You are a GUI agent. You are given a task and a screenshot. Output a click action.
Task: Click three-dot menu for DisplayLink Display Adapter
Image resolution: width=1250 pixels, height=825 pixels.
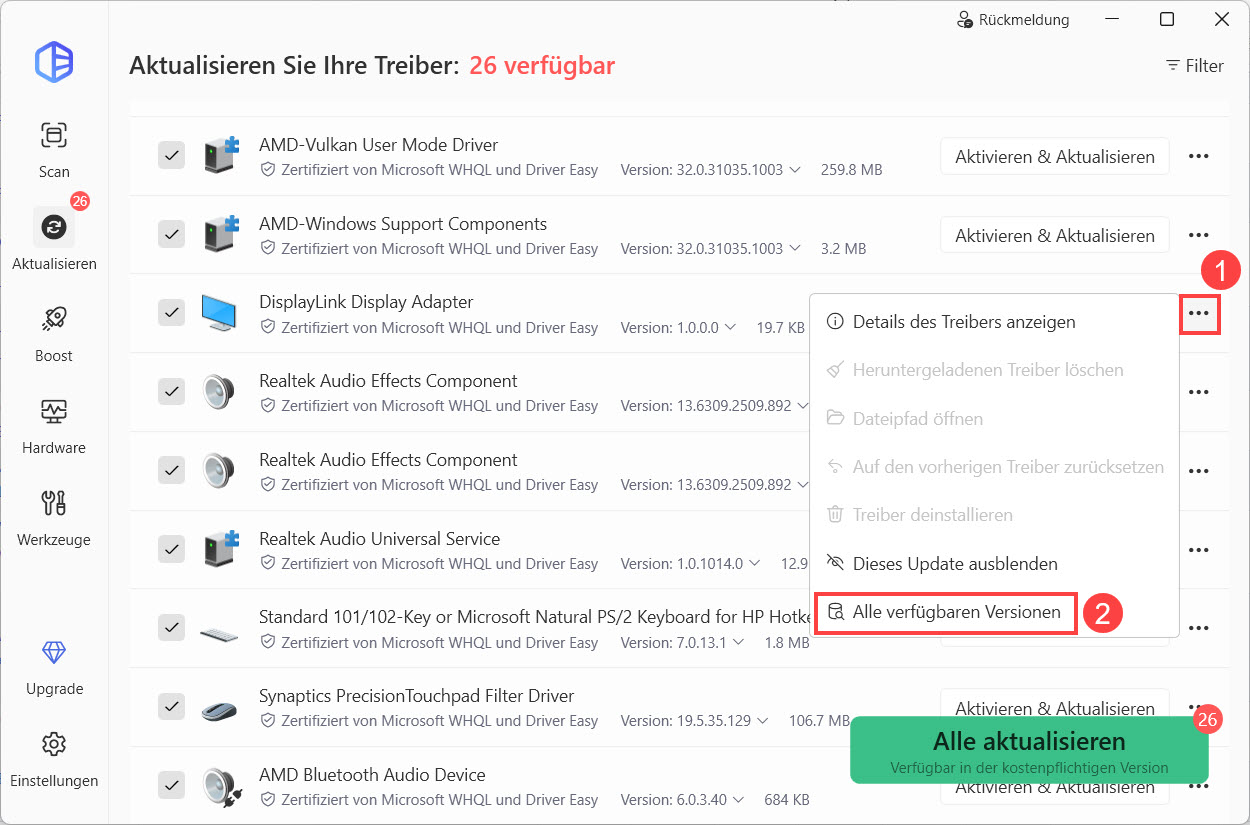1199,314
